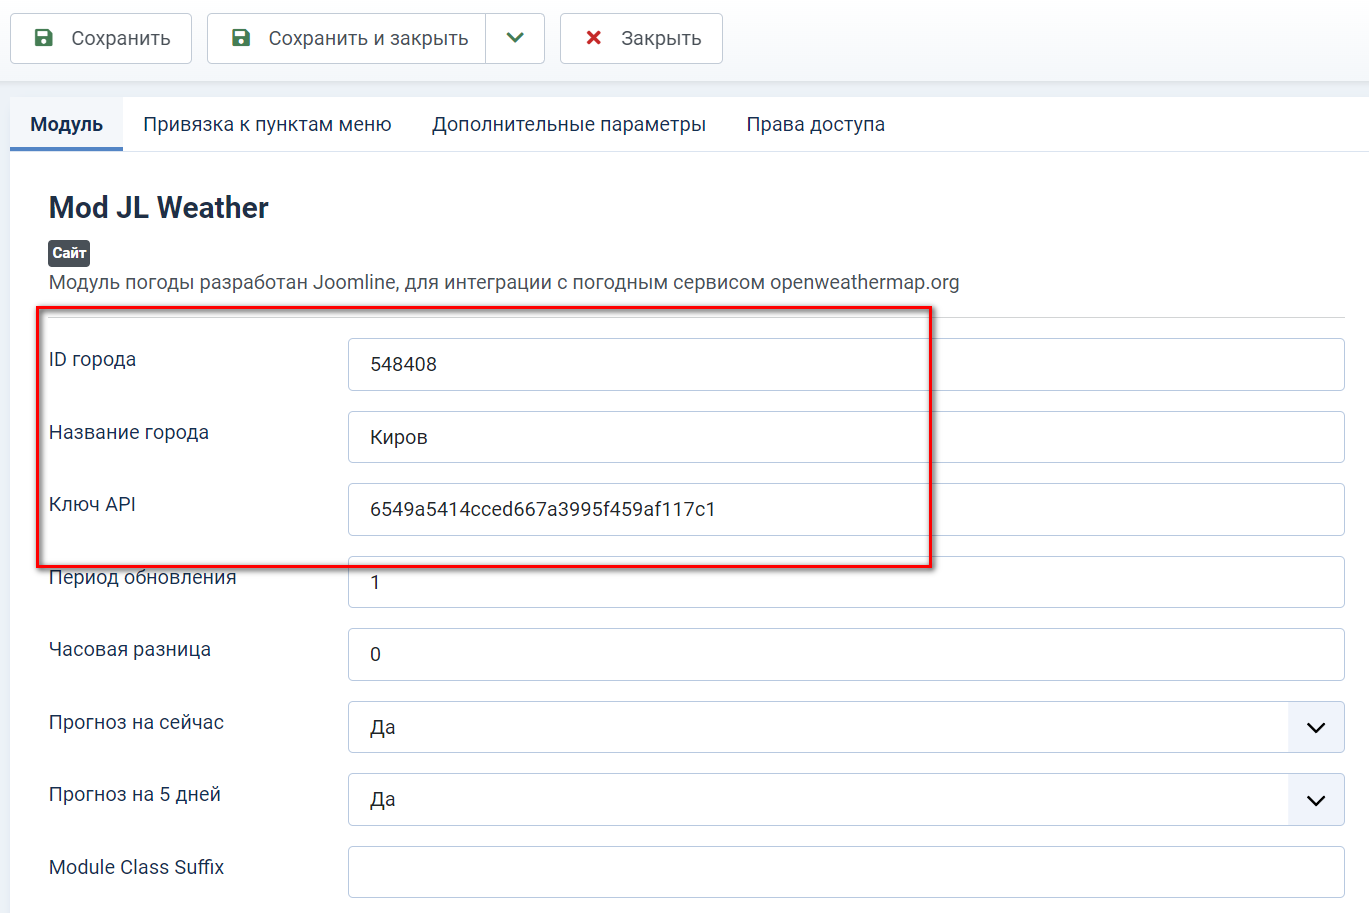
Task: Click the Save and Close floppy icon
Action: click(x=241, y=38)
